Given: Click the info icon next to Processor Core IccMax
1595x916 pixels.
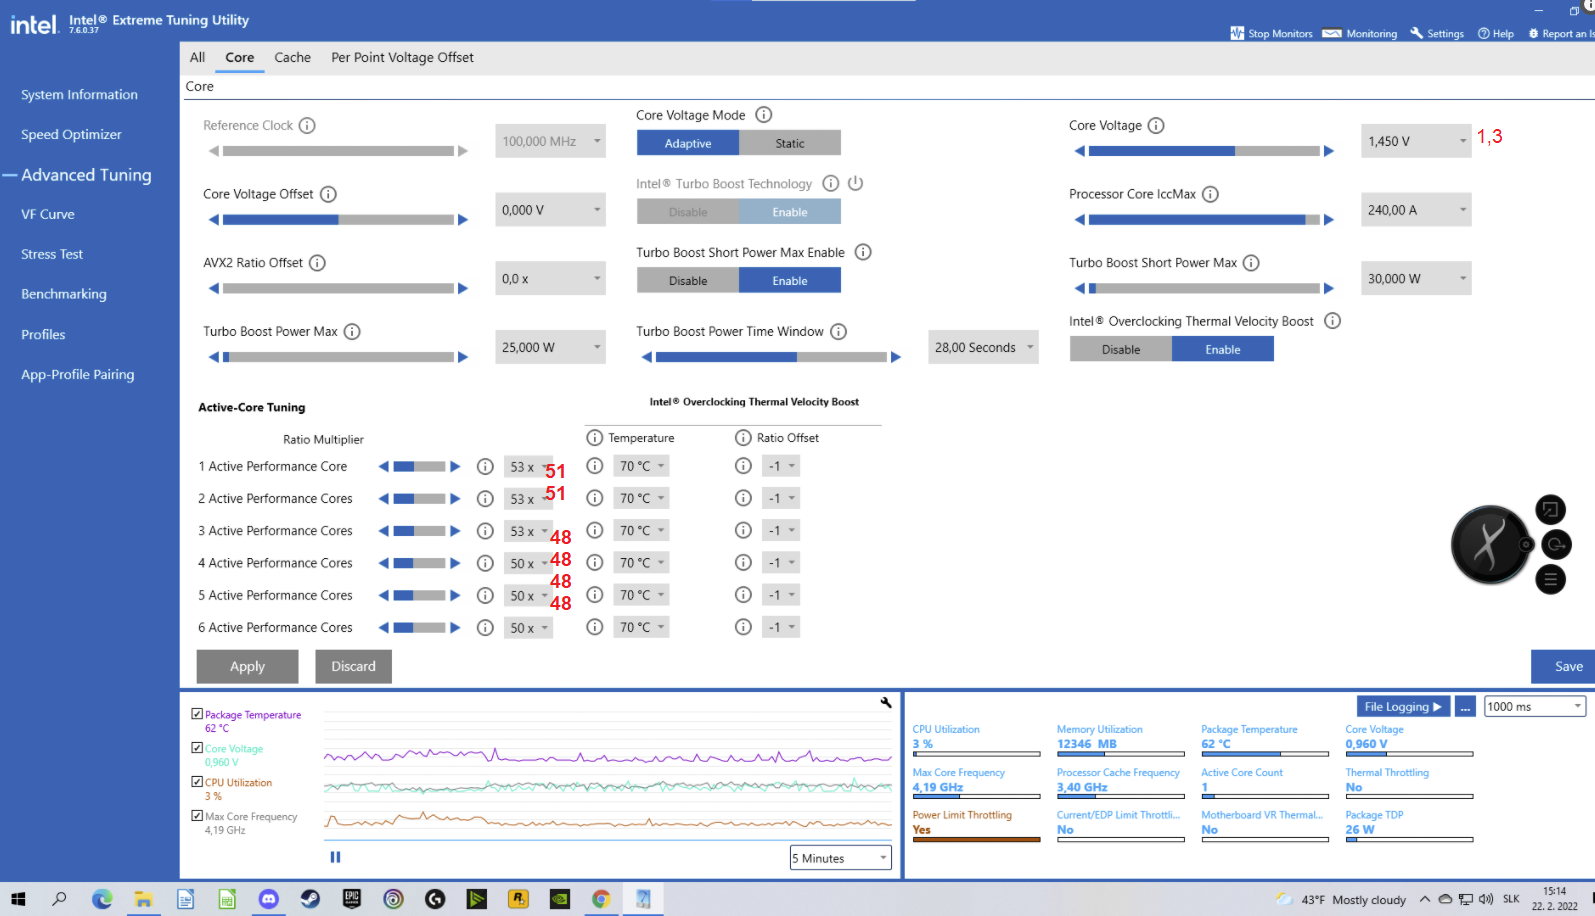Looking at the screenshot, I should click(1210, 194).
